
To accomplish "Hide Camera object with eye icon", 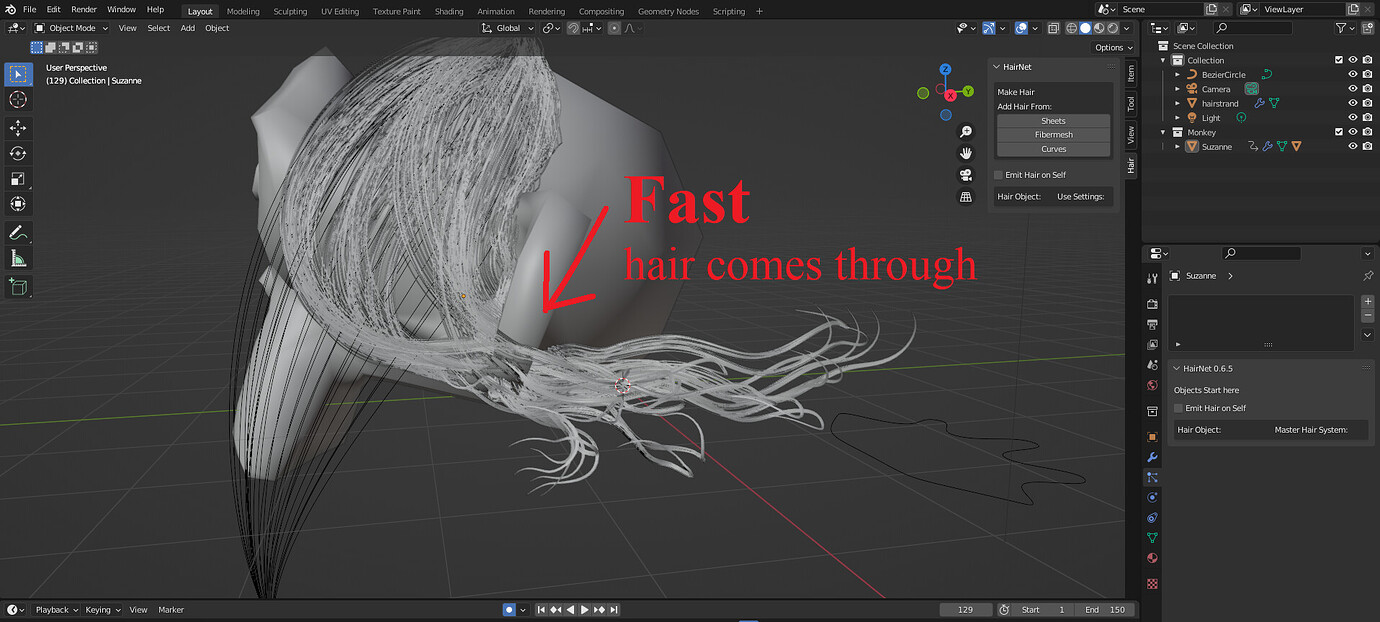I will [1353, 89].
